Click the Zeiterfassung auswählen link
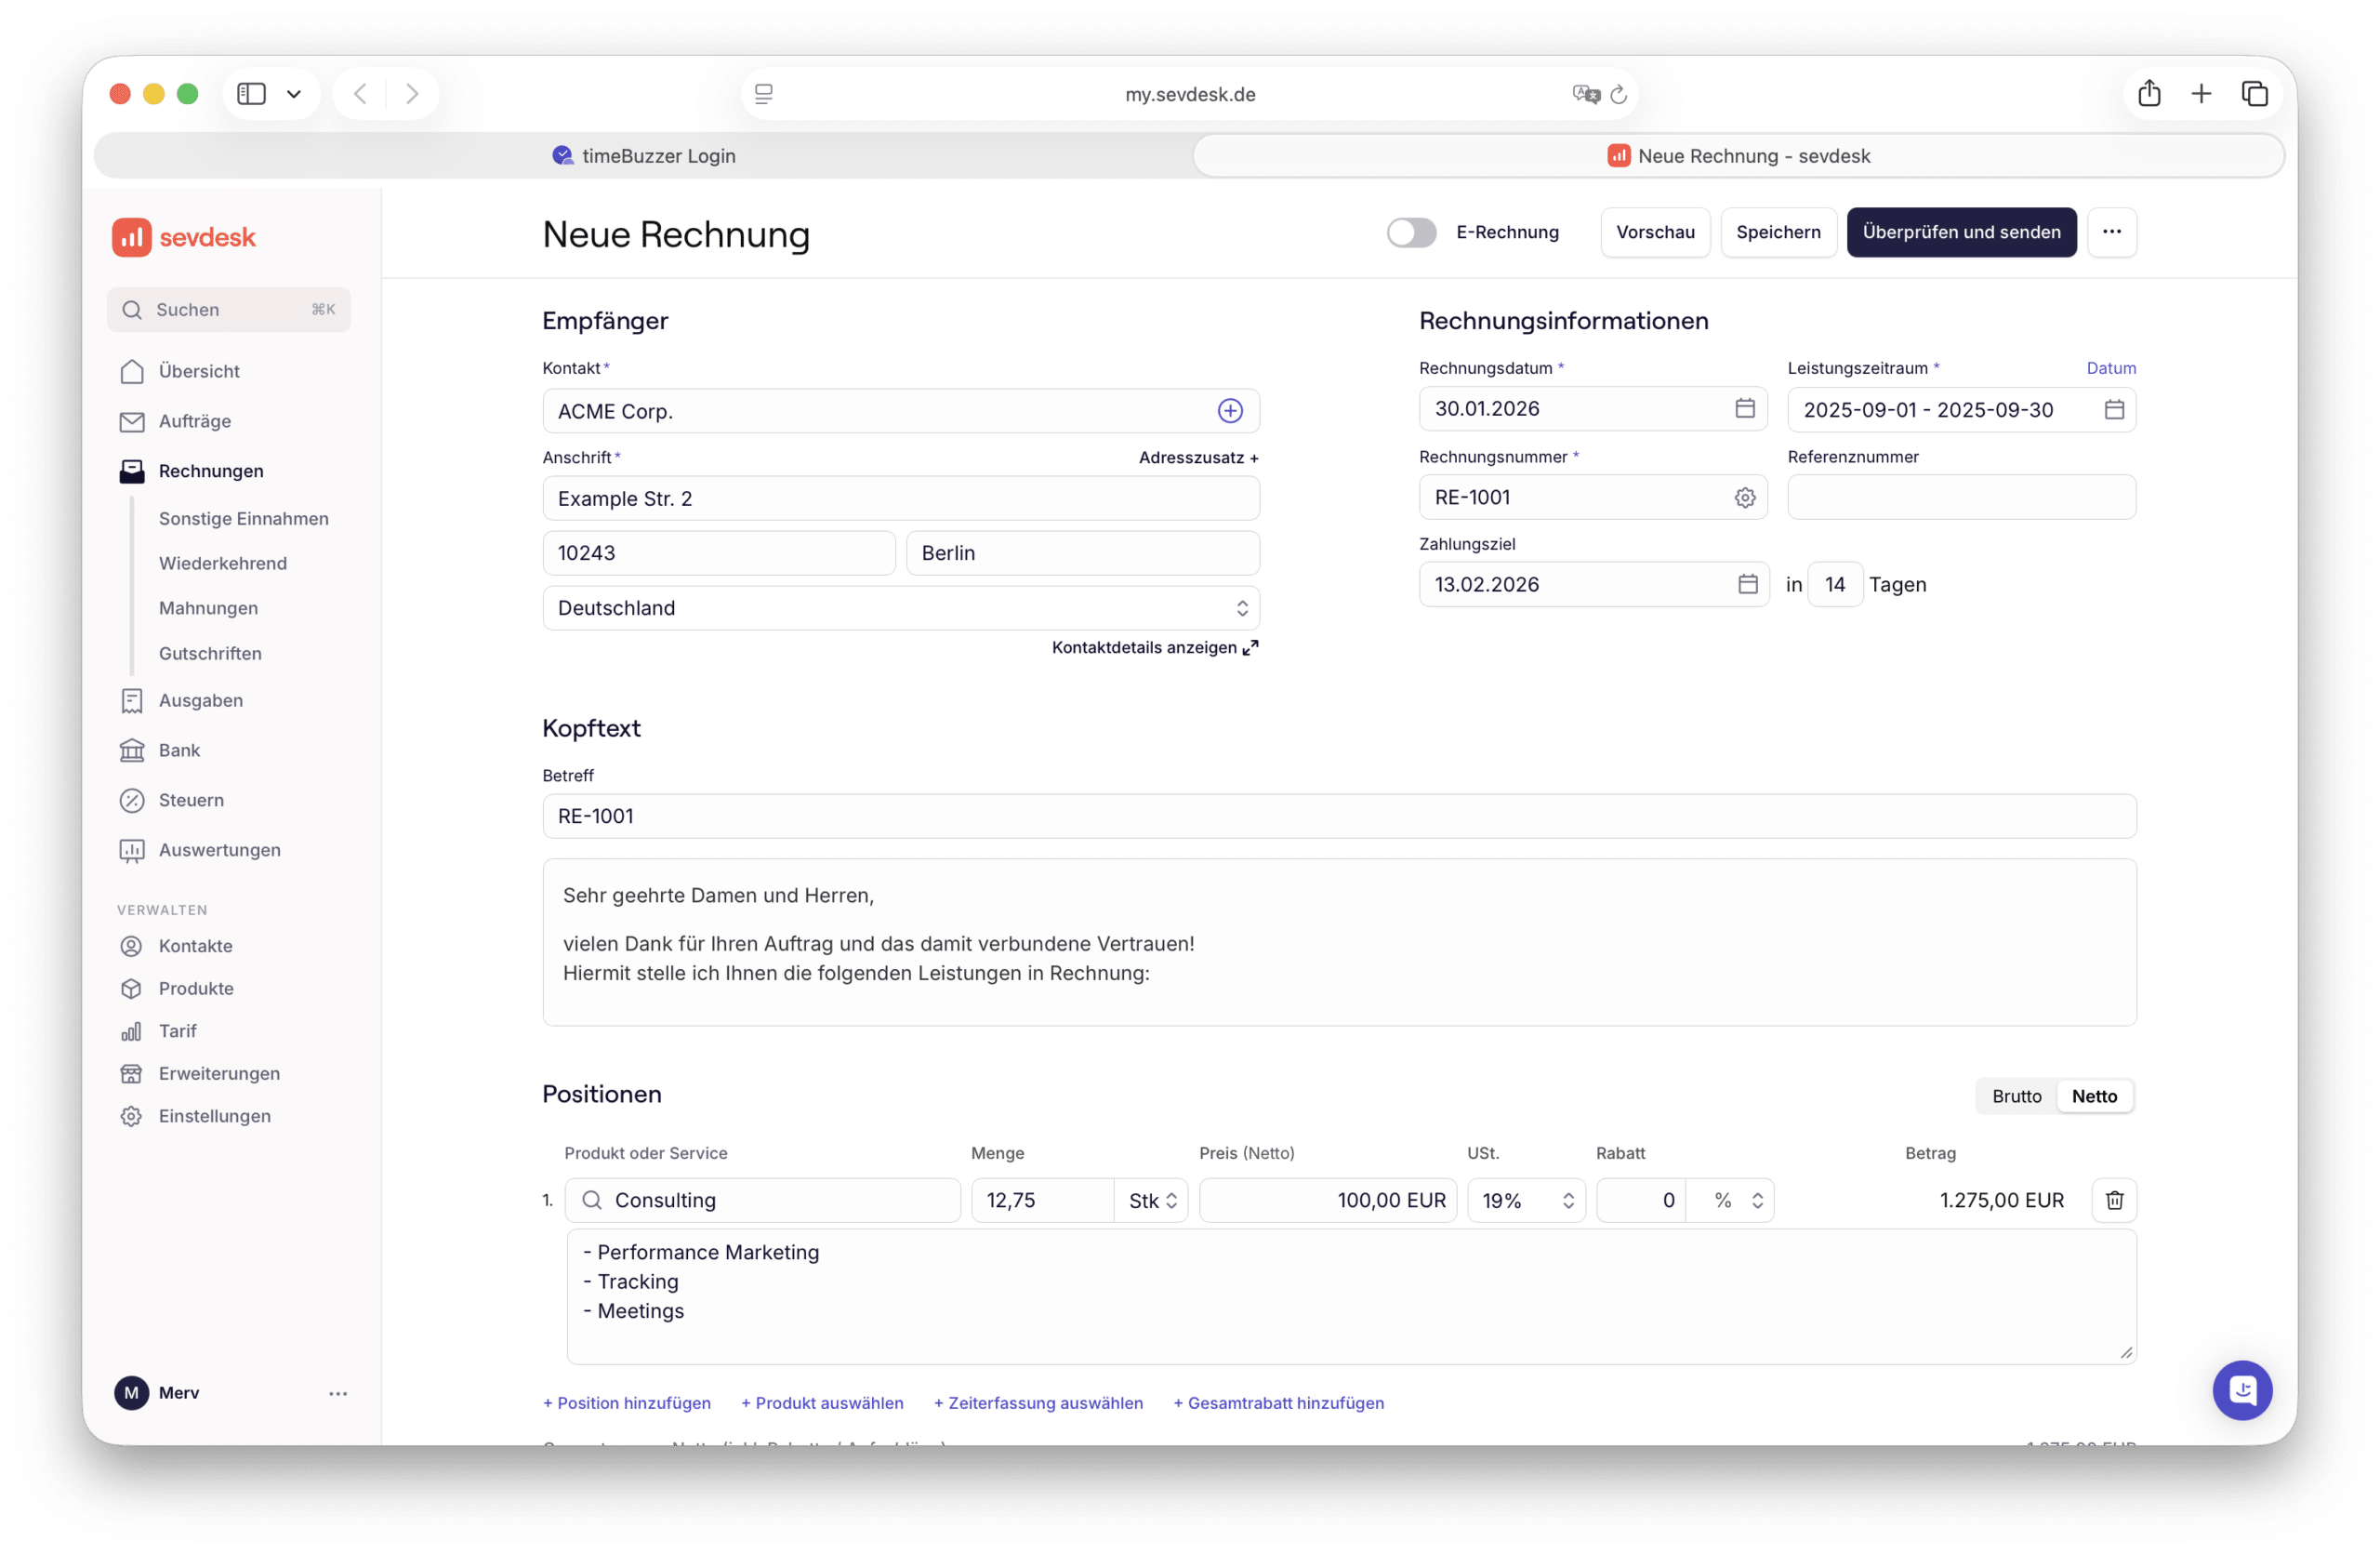The height and width of the screenshot is (1554, 2380). [1038, 1403]
